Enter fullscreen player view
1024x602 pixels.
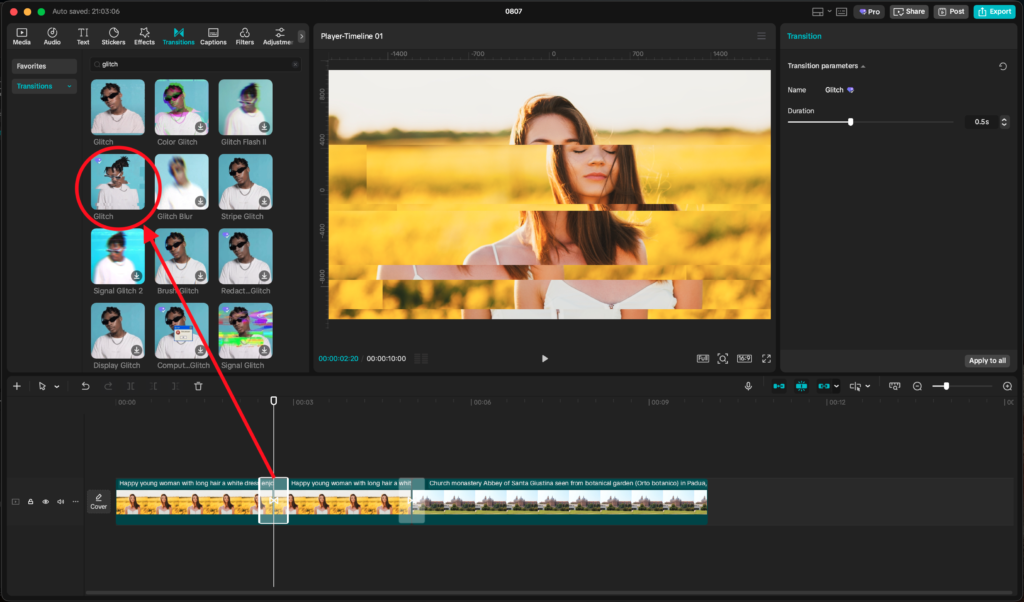coord(767,358)
